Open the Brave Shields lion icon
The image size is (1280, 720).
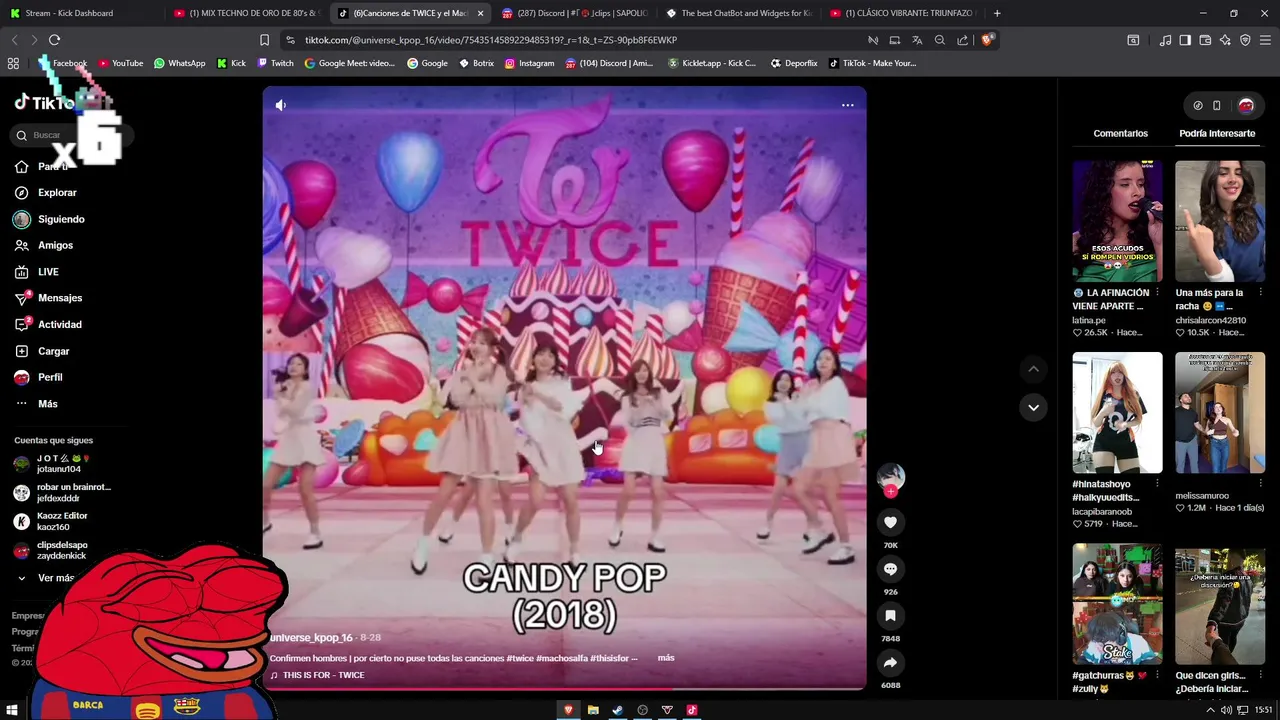tap(987, 40)
